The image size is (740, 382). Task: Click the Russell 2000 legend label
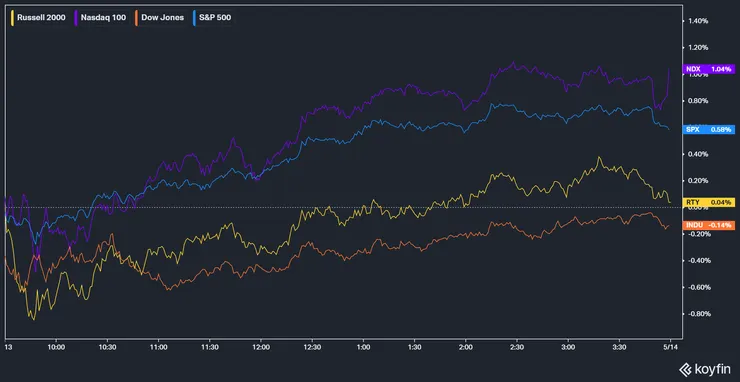click(x=41, y=18)
